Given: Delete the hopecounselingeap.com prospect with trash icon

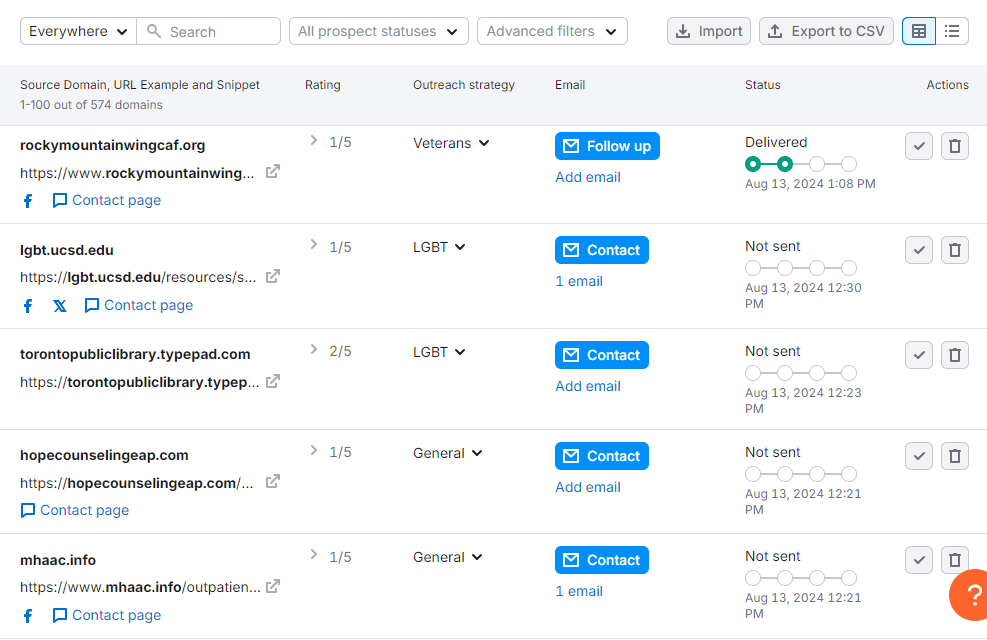Looking at the screenshot, I should (954, 456).
